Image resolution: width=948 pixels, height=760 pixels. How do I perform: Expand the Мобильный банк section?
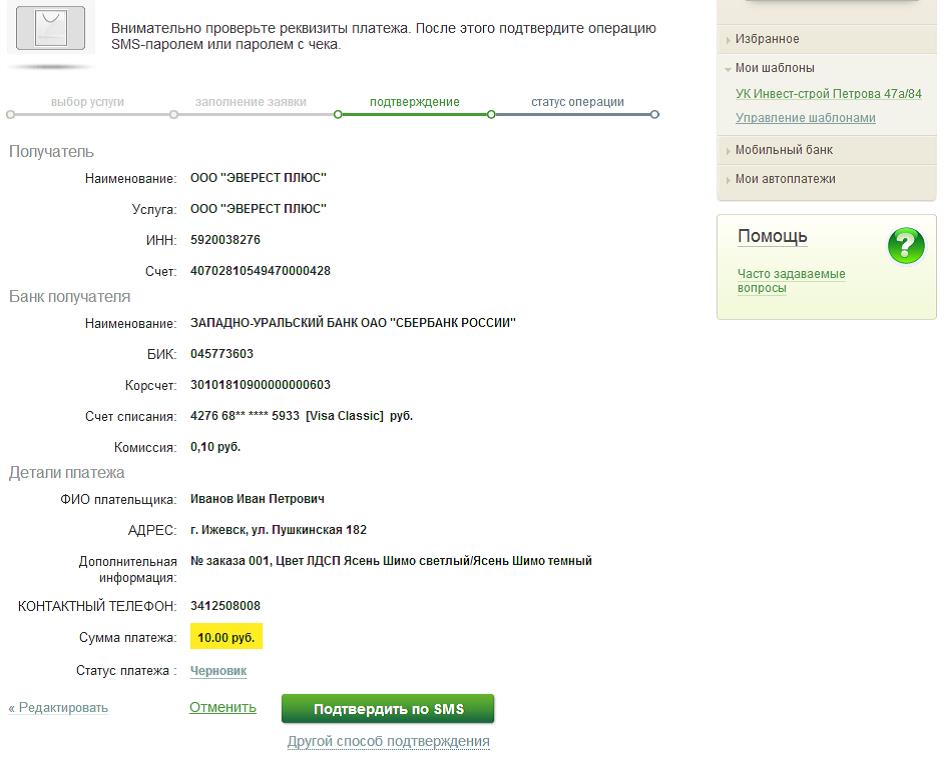[784, 150]
